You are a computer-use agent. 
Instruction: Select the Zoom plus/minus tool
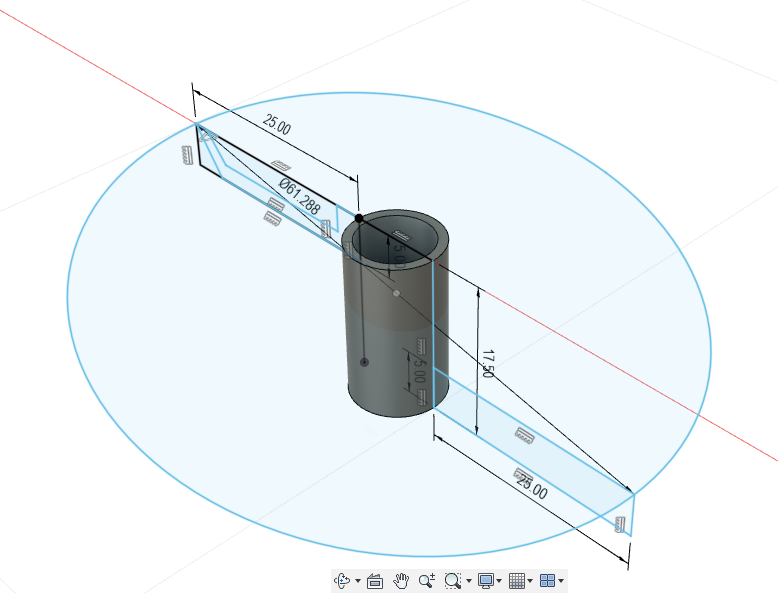(x=427, y=580)
